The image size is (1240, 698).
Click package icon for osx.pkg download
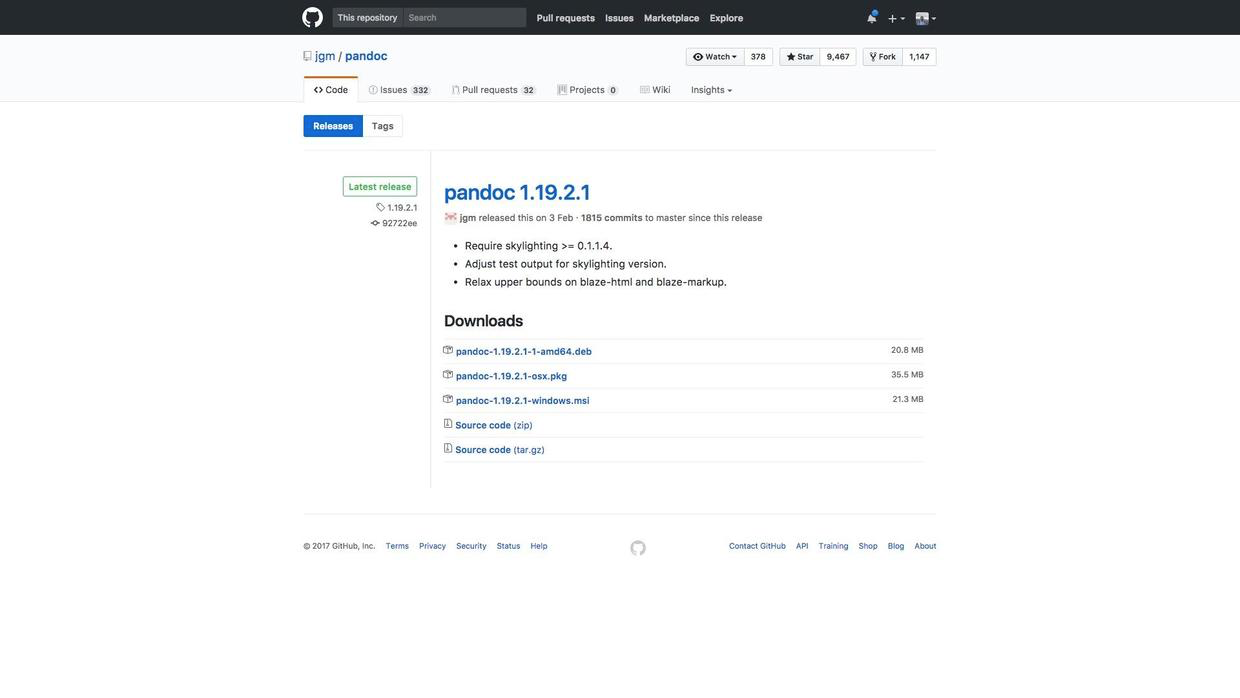[448, 375]
